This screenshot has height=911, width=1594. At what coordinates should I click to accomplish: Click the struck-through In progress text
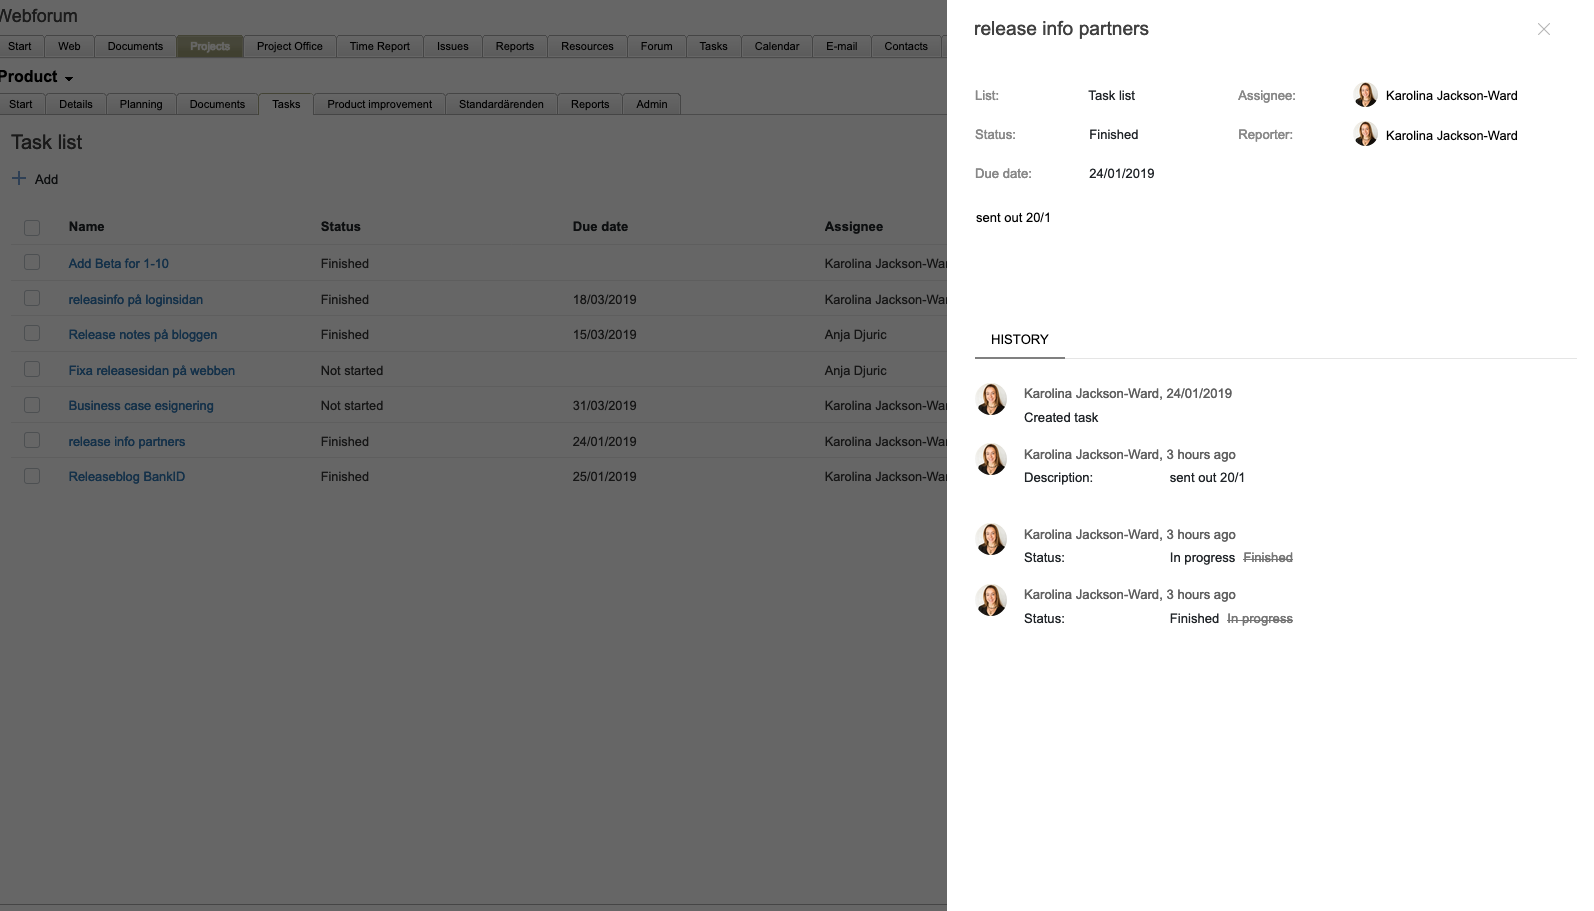[x=1260, y=619]
